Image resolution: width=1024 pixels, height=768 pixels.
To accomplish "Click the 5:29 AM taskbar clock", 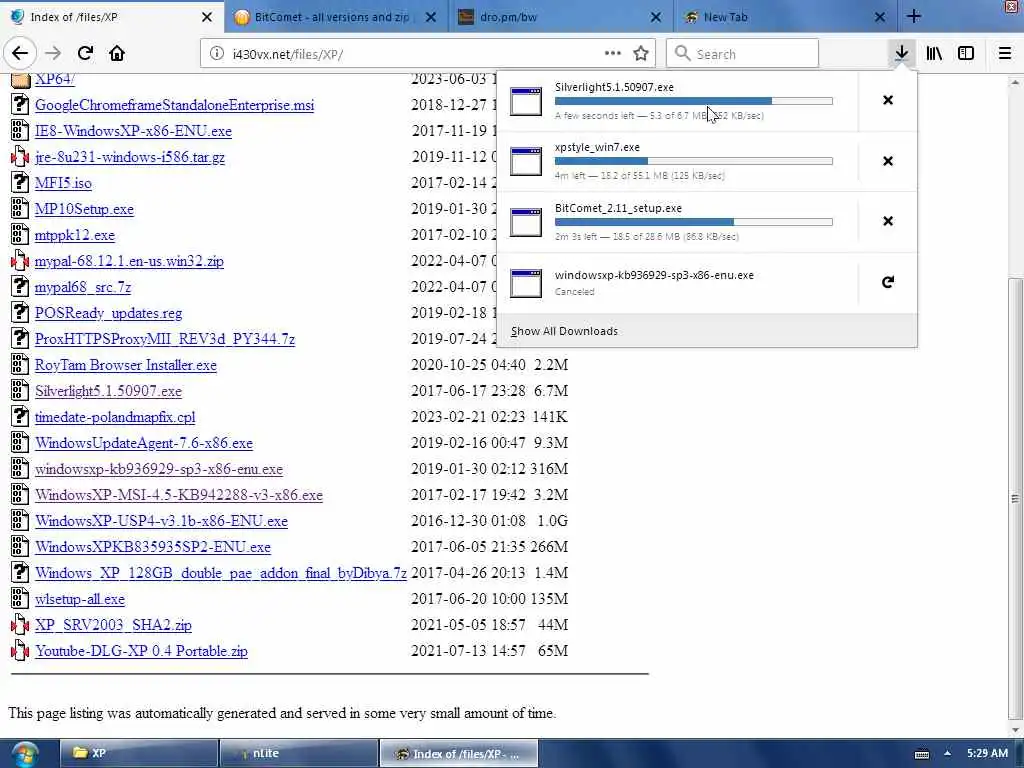I will click(x=987, y=753).
